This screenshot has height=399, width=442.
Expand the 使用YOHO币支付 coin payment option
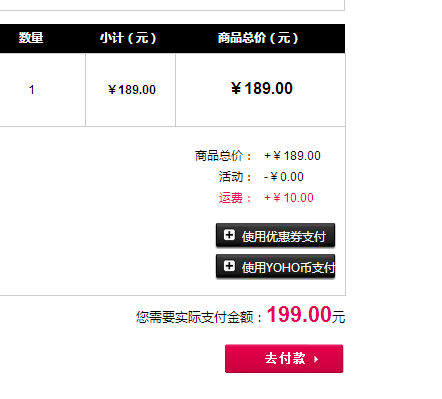[x=275, y=266]
